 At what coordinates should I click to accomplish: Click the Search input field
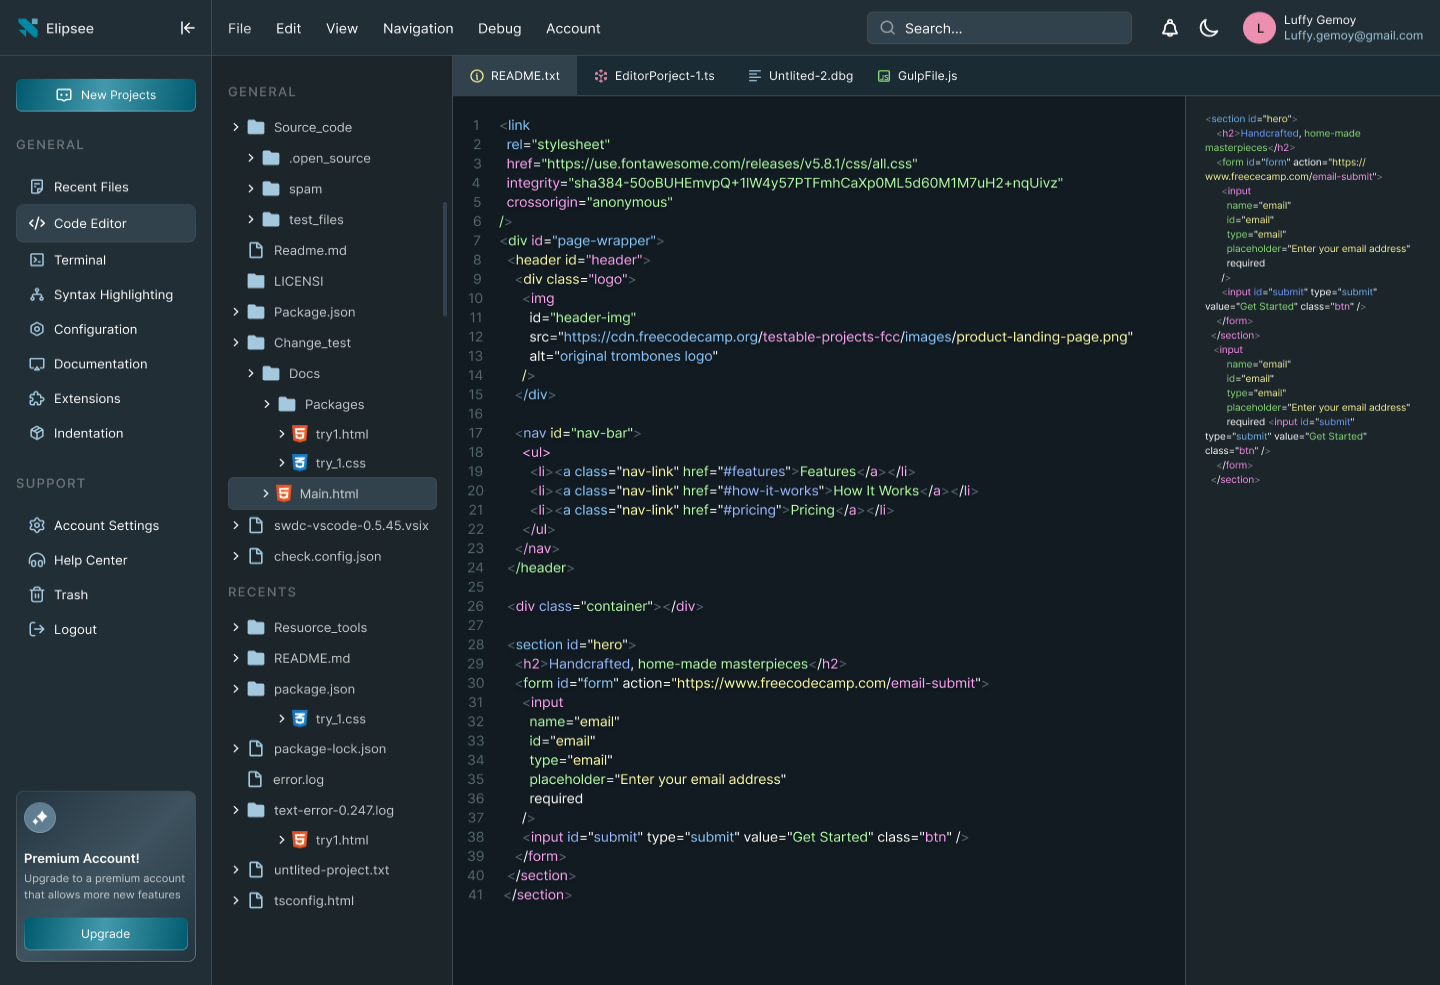point(999,28)
